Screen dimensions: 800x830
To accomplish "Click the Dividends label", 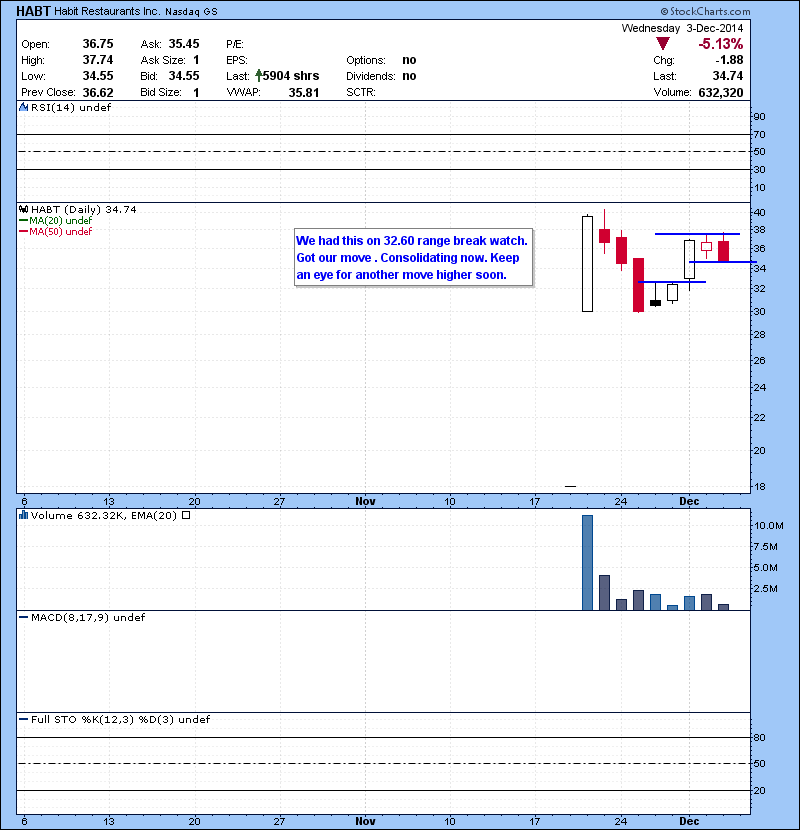I will 371,76.
